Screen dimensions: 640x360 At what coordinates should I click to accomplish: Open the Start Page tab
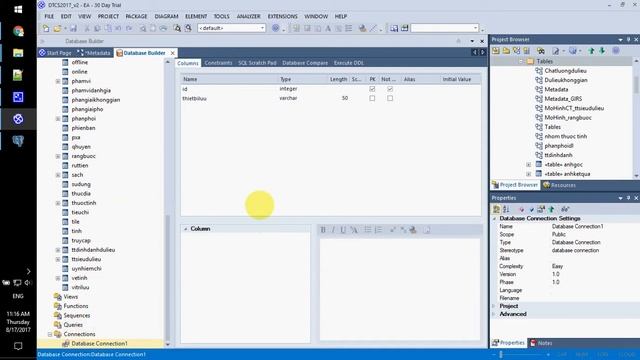[x=55, y=53]
